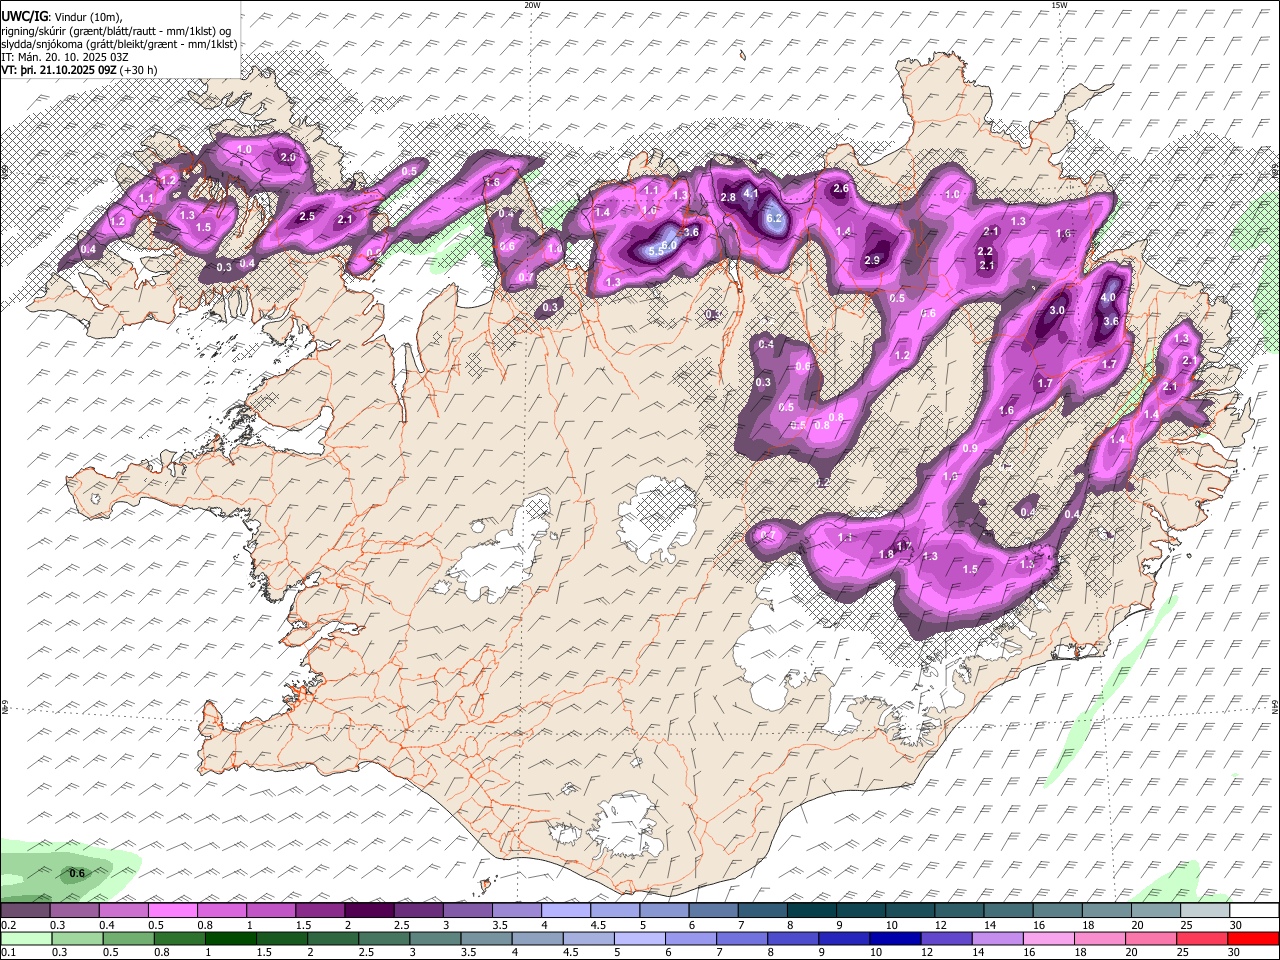Select the 4 light lavender swatch, top legend row
1280x960 pixels.
(x=566, y=910)
